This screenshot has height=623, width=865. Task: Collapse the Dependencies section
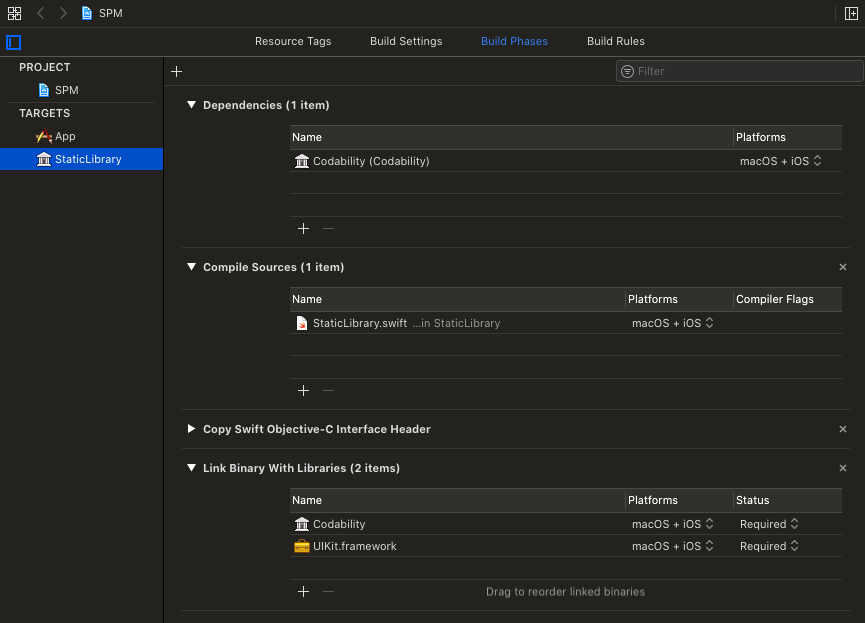191,105
